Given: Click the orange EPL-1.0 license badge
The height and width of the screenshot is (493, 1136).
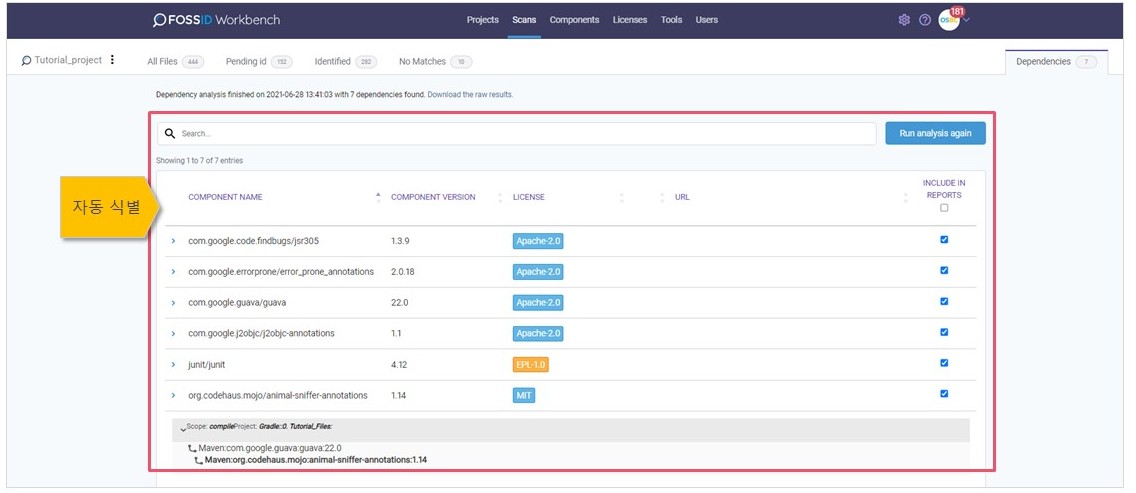Looking at the screenshot, I should point(530,365).
